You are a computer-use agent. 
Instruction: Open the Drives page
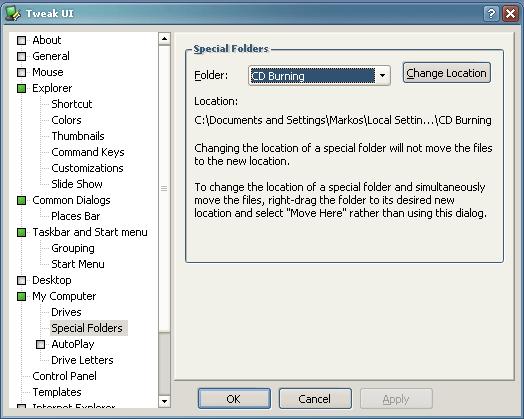pos(66,312)
